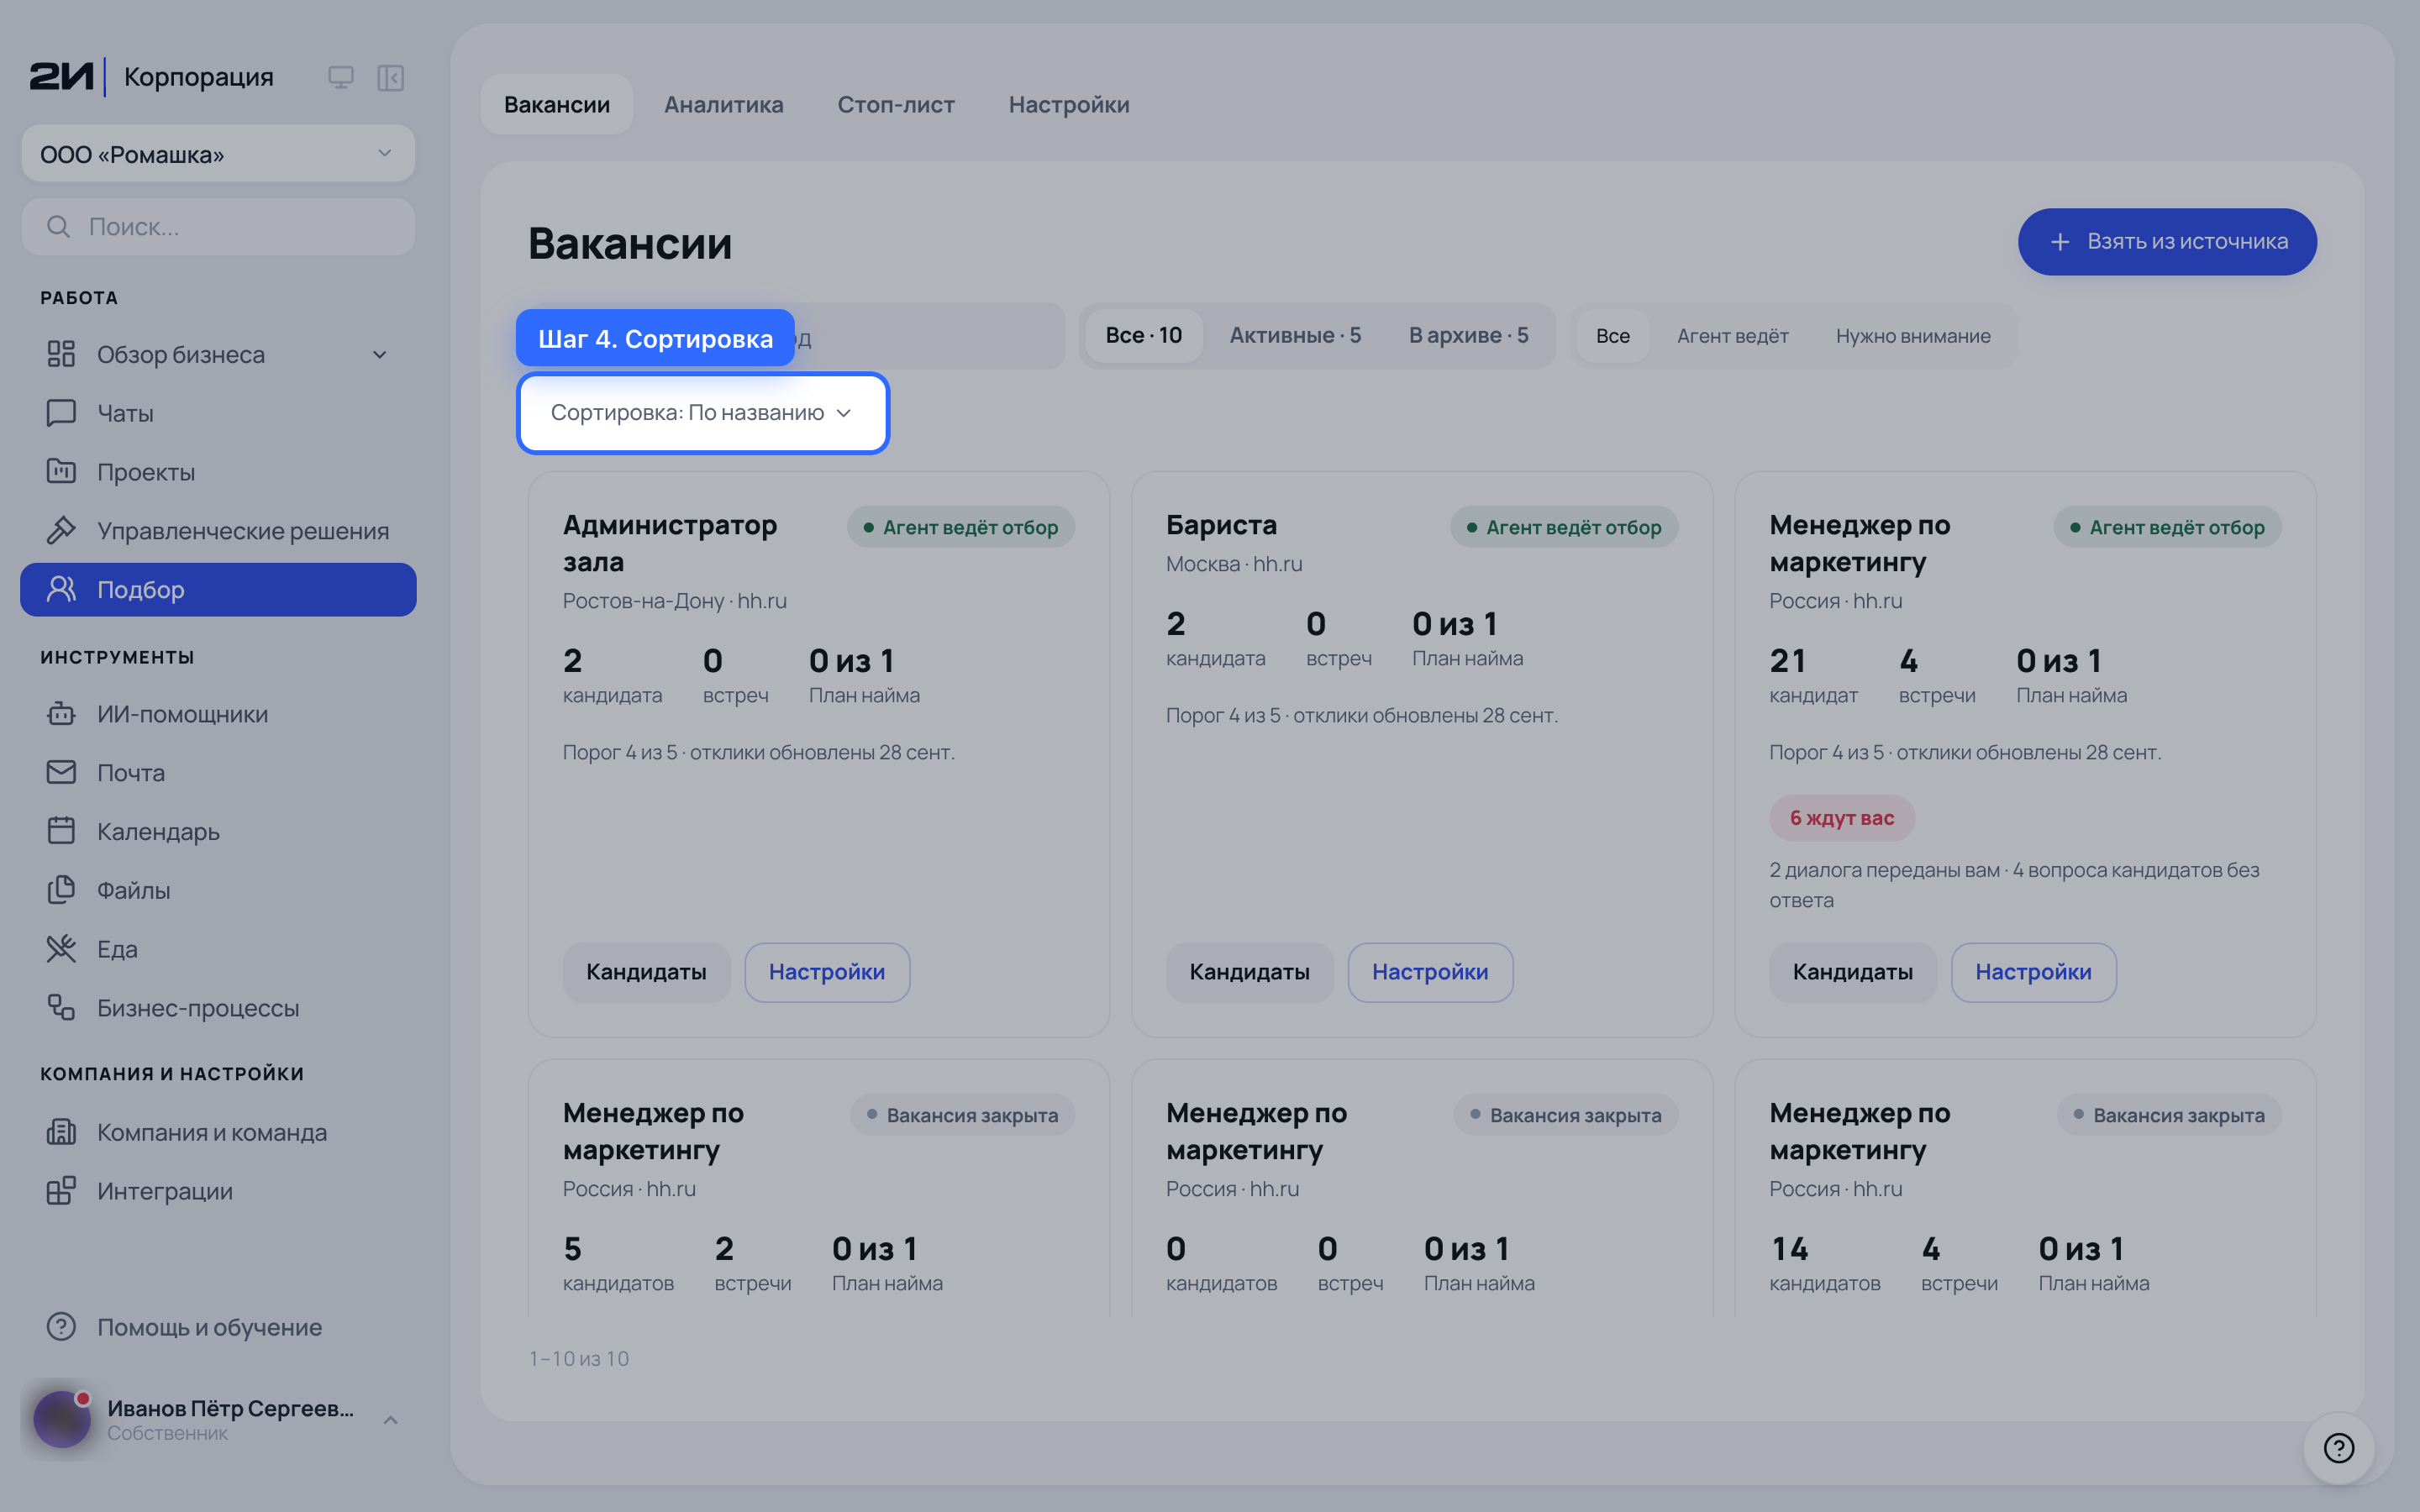
Task: Select Все · 10 status filter
Action: coord(1143,336)
